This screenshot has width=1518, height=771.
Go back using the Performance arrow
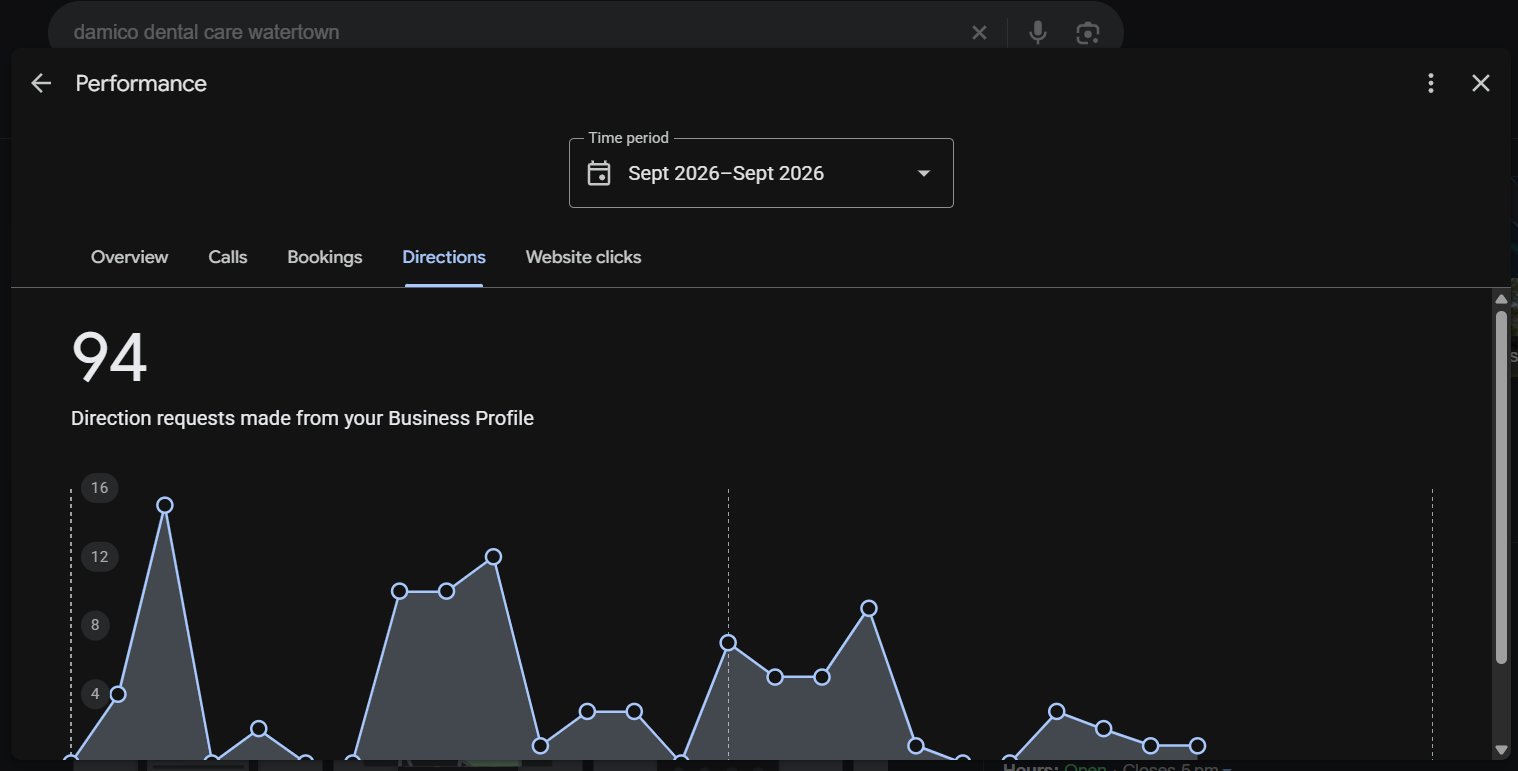[41, 84]
